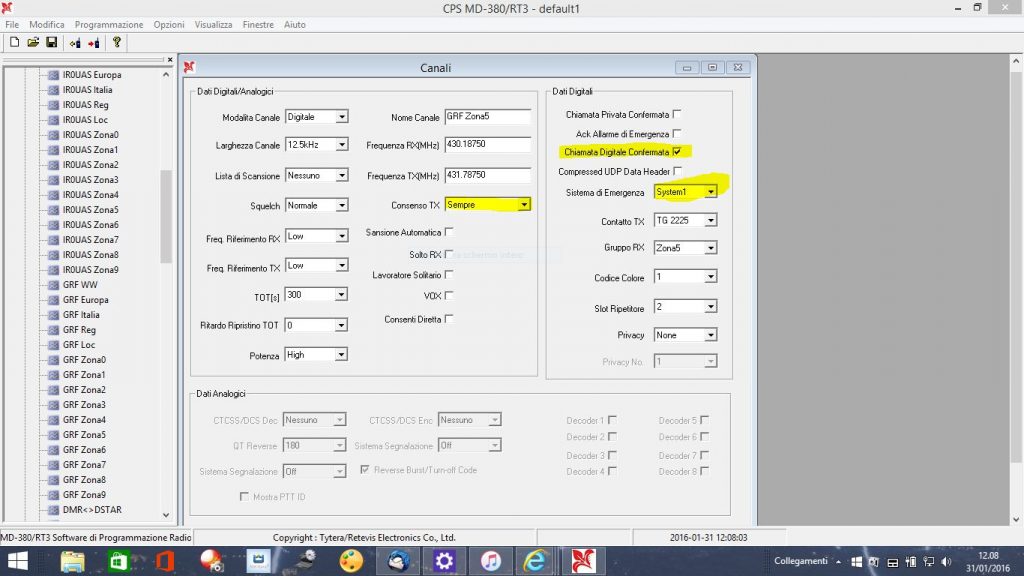1024x576 pixels.
Task: Select channel icon for IR0UAS Europa
Action: 54,75
